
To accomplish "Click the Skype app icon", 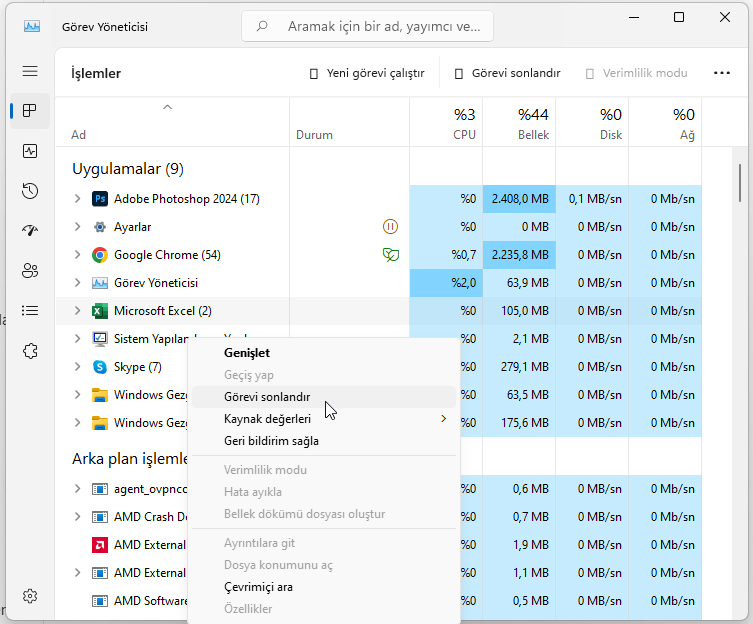I will click(99, 367).
